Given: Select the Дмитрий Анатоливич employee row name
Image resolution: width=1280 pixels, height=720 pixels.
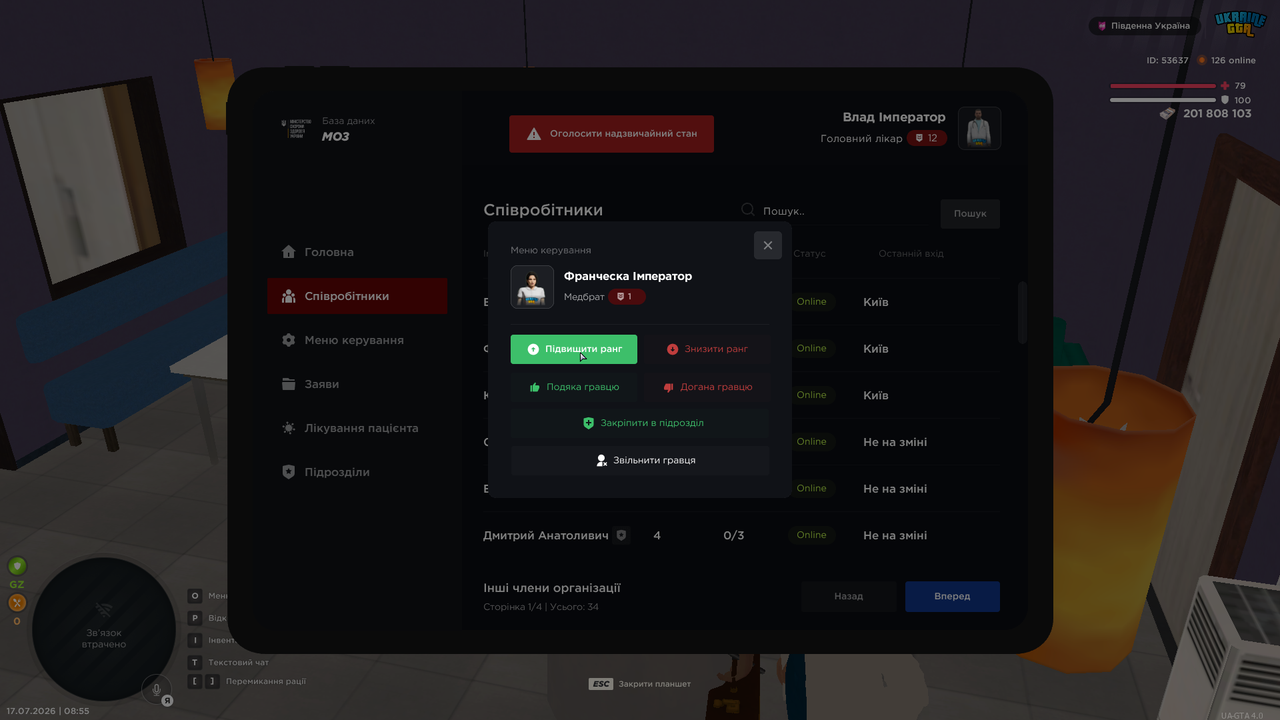Looking at the screenshot, I should (546, 536).
